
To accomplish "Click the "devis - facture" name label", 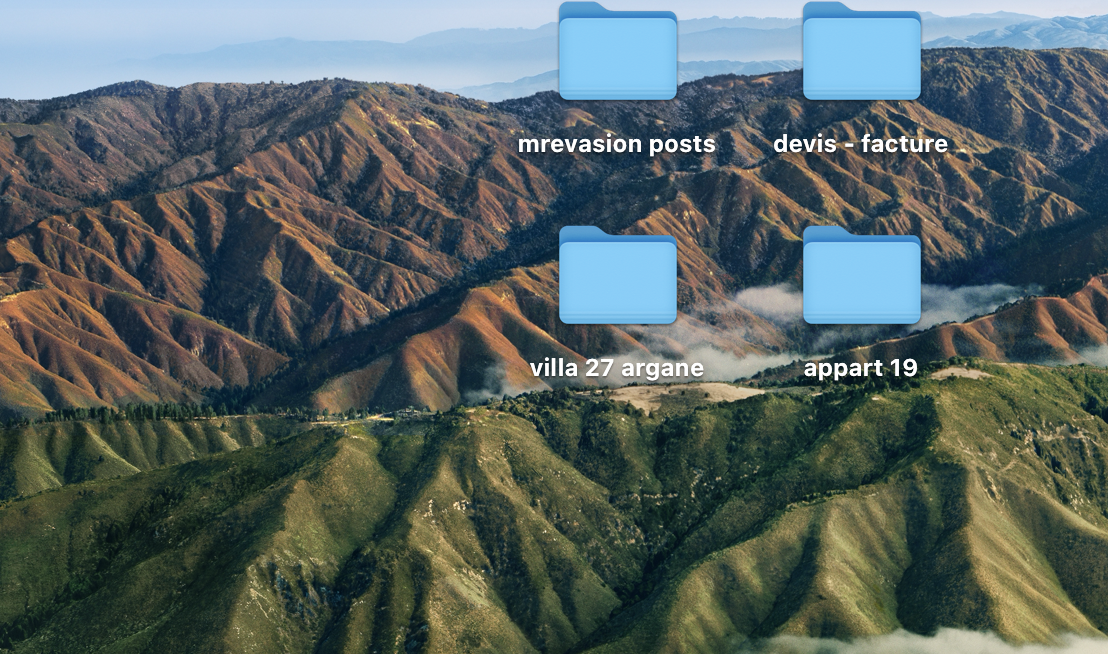I will pos(860,144).
